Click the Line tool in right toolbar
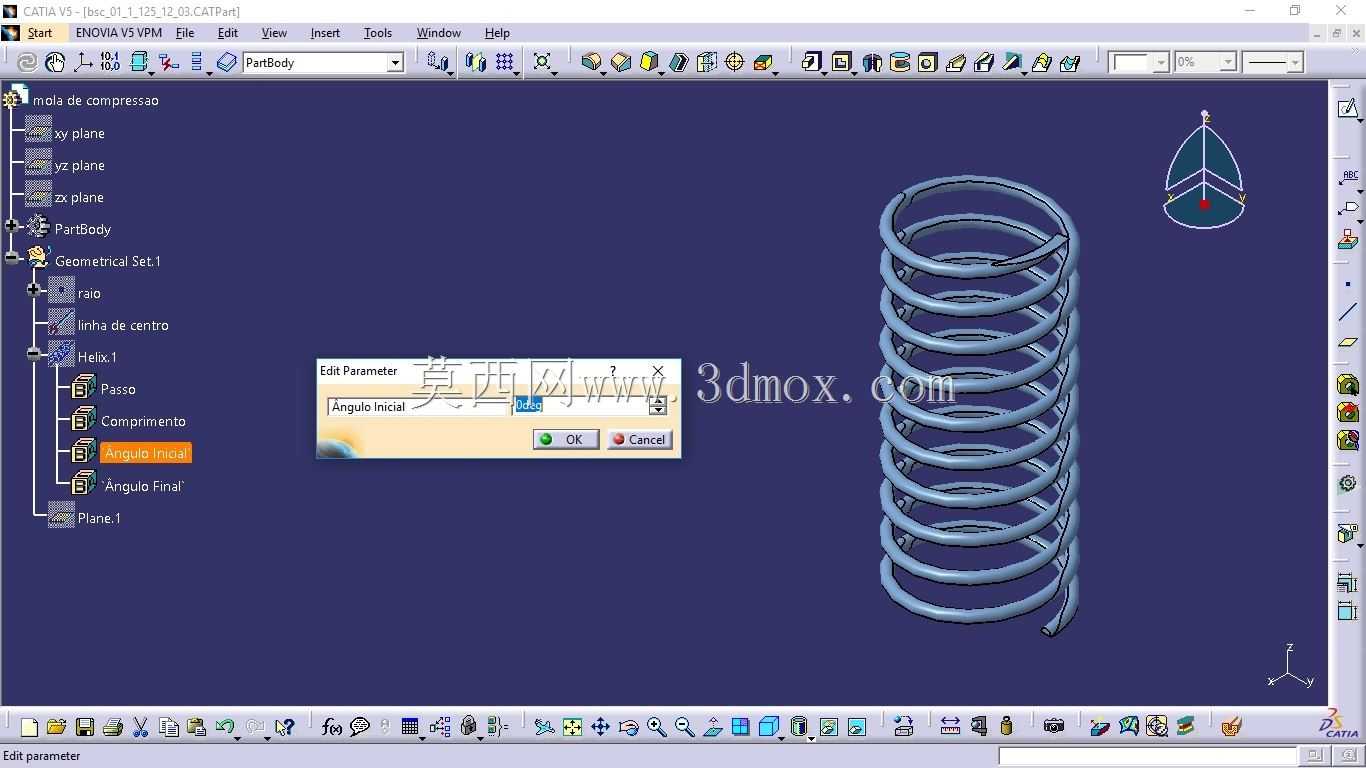This screenshot has height=768, width=1366. tap(1347, 313)
